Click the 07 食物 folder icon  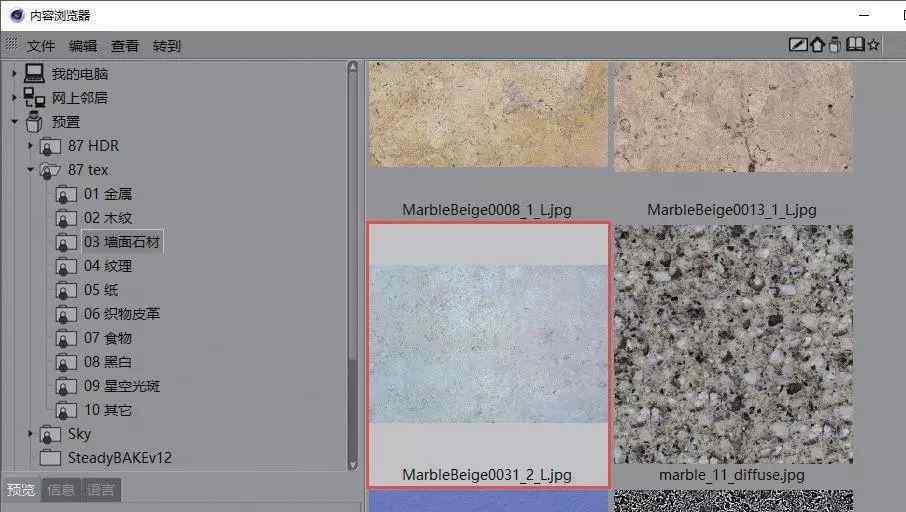click(66, 339)
